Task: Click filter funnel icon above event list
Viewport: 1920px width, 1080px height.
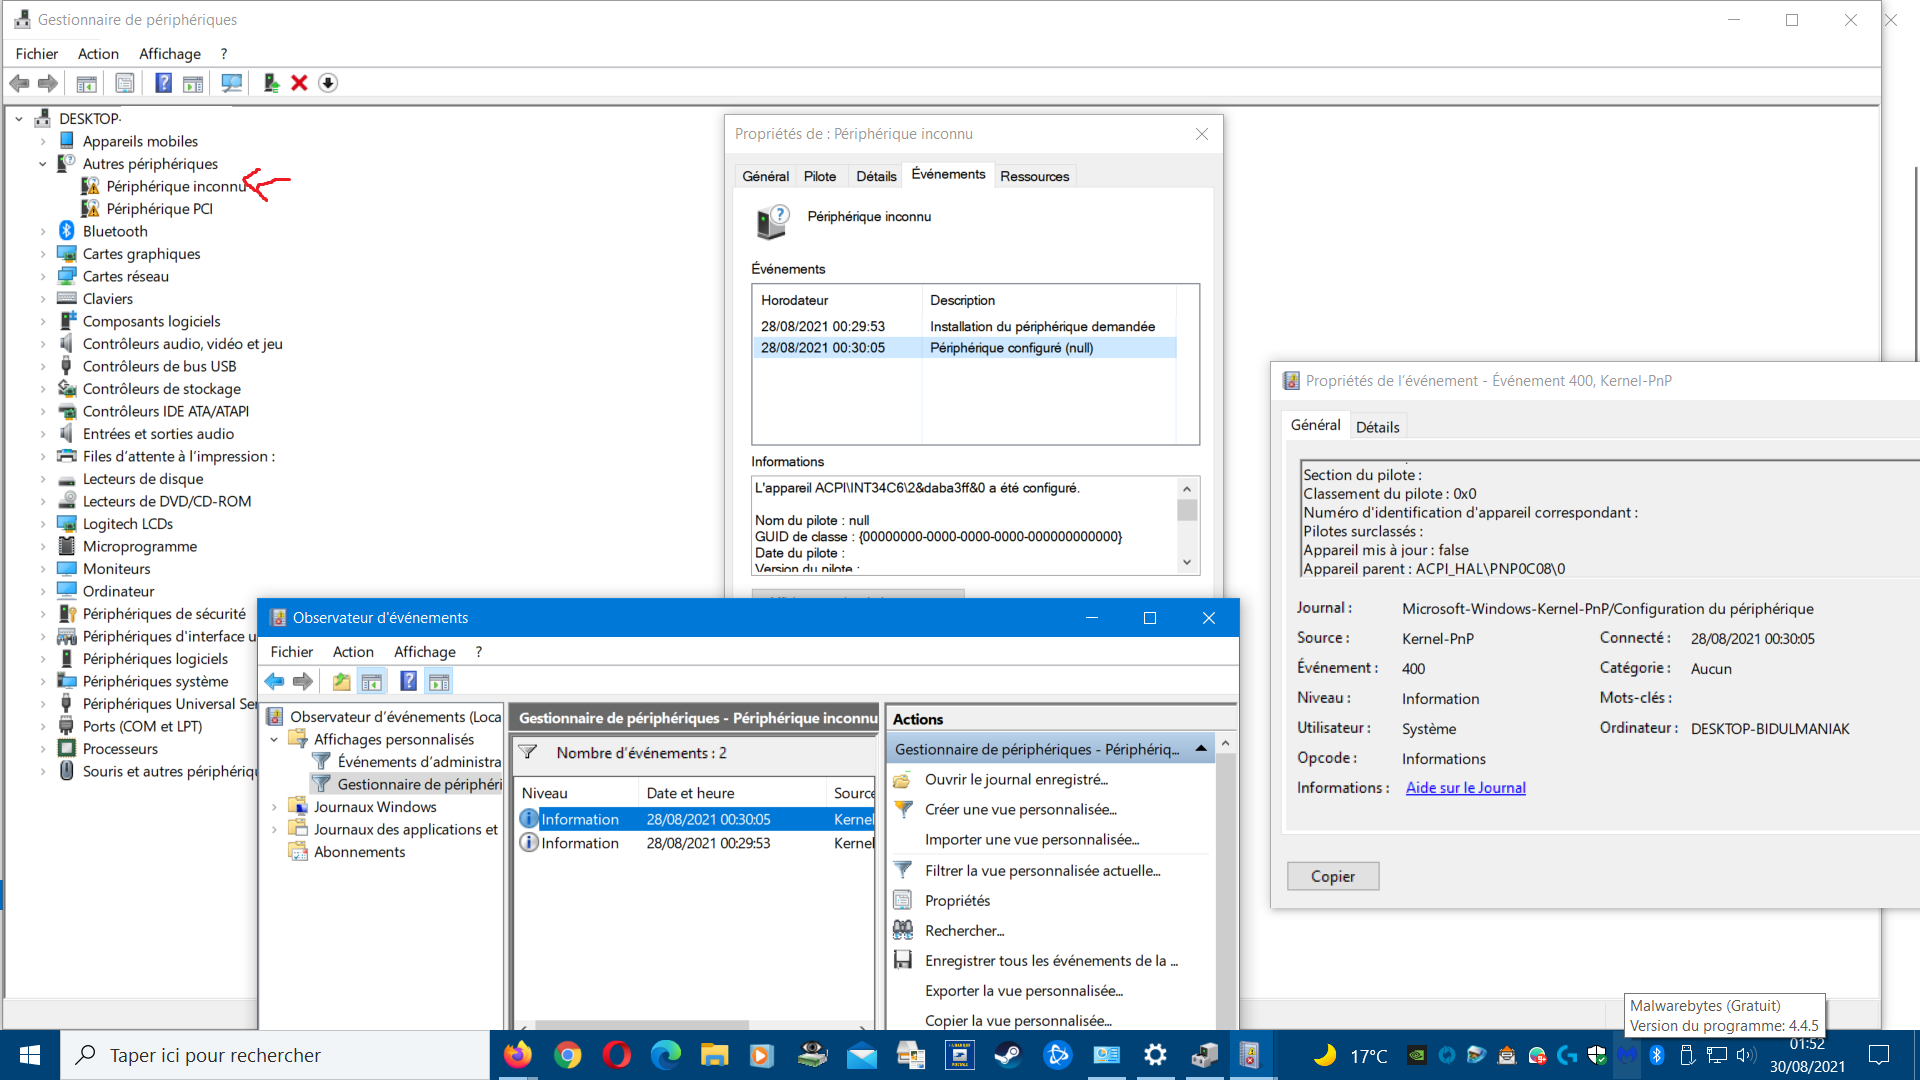Action: [x=528, y=752]
